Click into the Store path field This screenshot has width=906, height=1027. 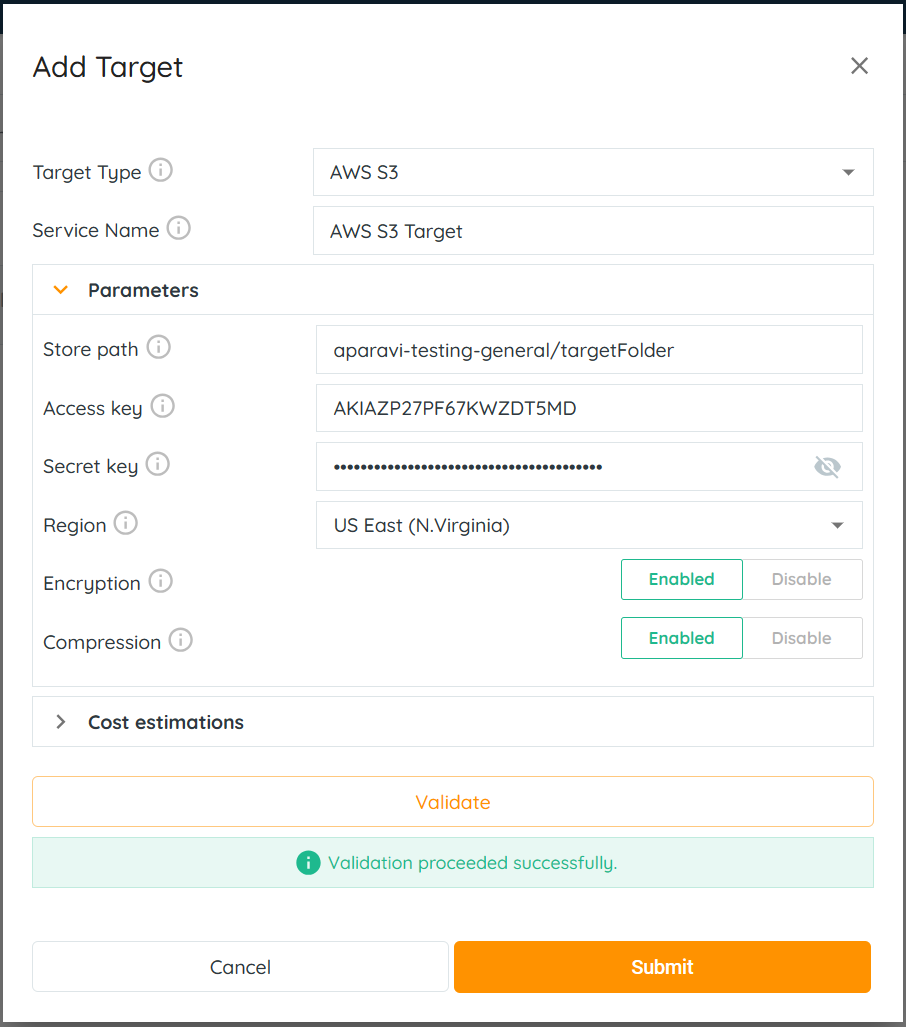pyautogui.click(x=589, y=350)
